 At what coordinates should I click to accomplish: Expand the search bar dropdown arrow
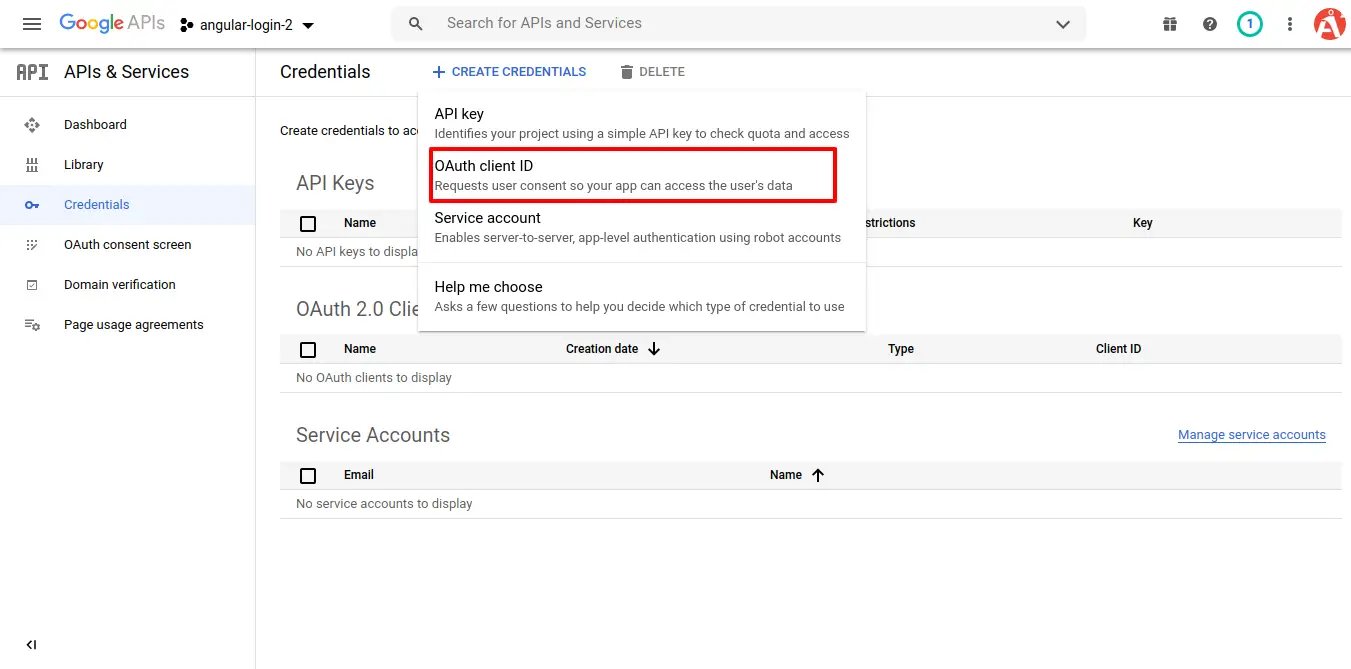click(1063, 24)
